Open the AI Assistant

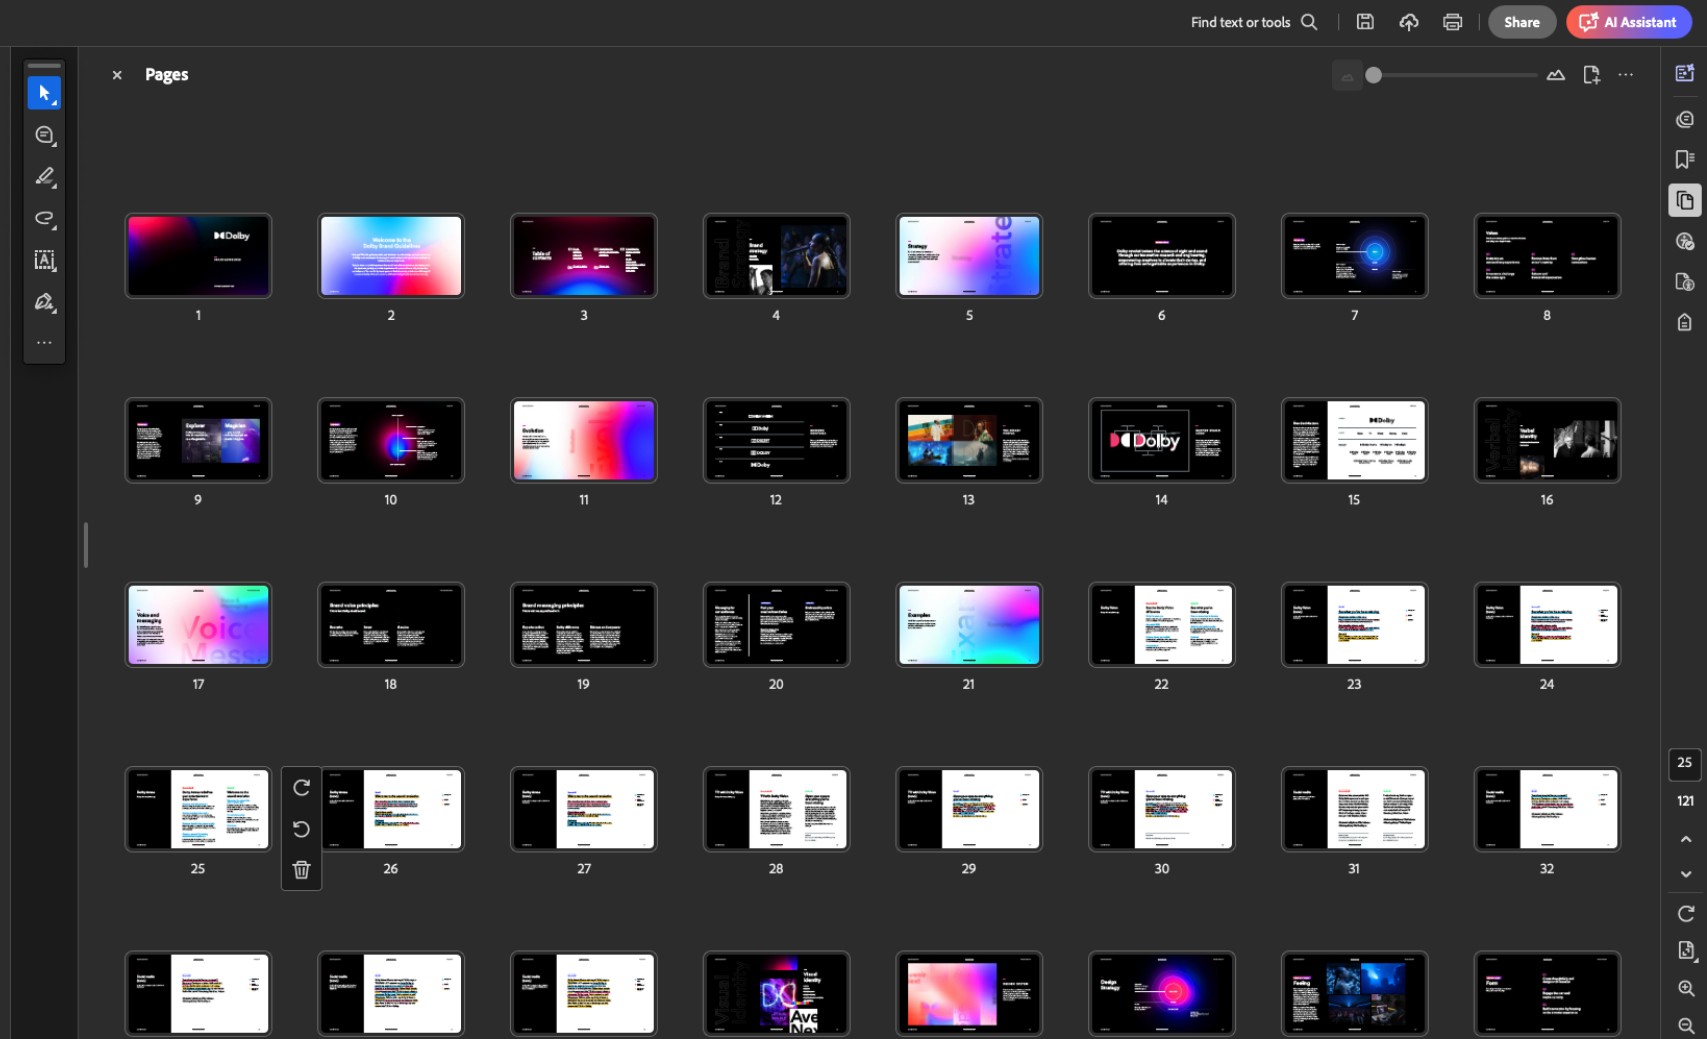[1629, 22]
